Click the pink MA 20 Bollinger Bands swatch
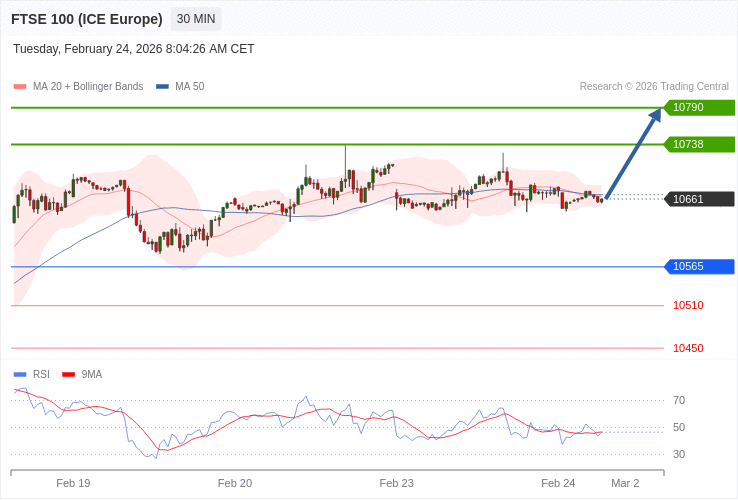This screenshot has width=738, height=500. click(x=20, y=87)
